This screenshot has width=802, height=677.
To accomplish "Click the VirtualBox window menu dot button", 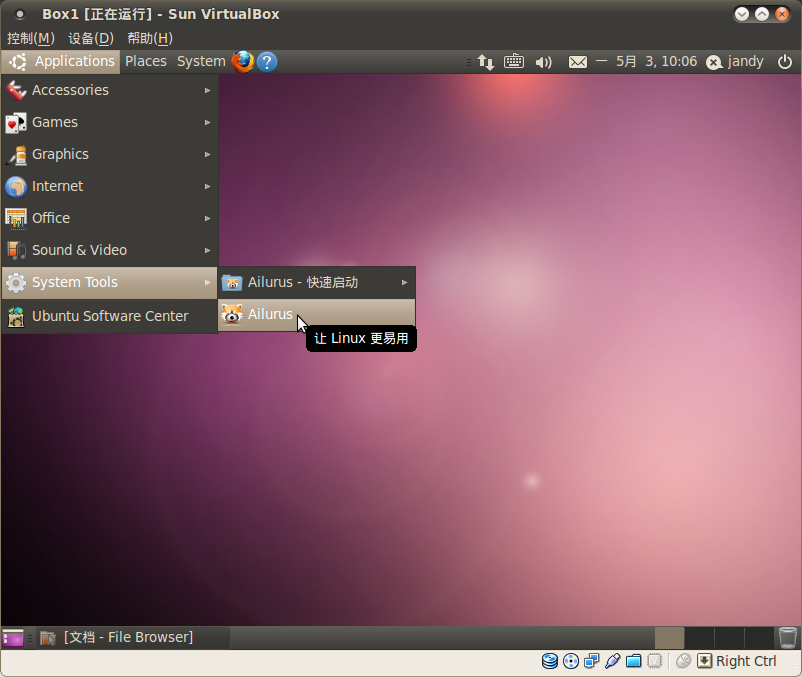I will (19, 14).
